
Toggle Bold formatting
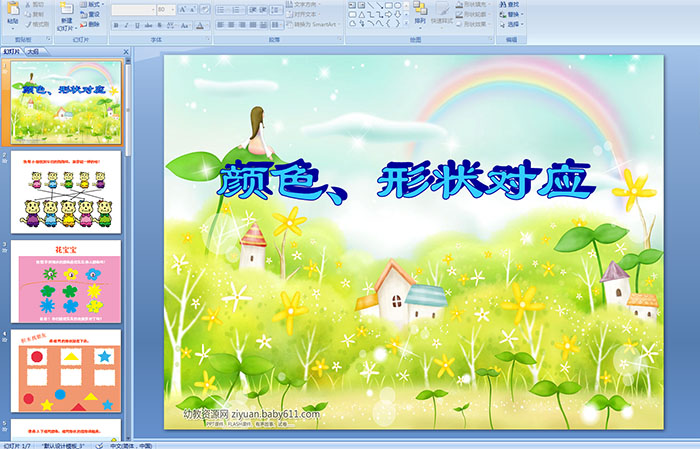(116, 25)
